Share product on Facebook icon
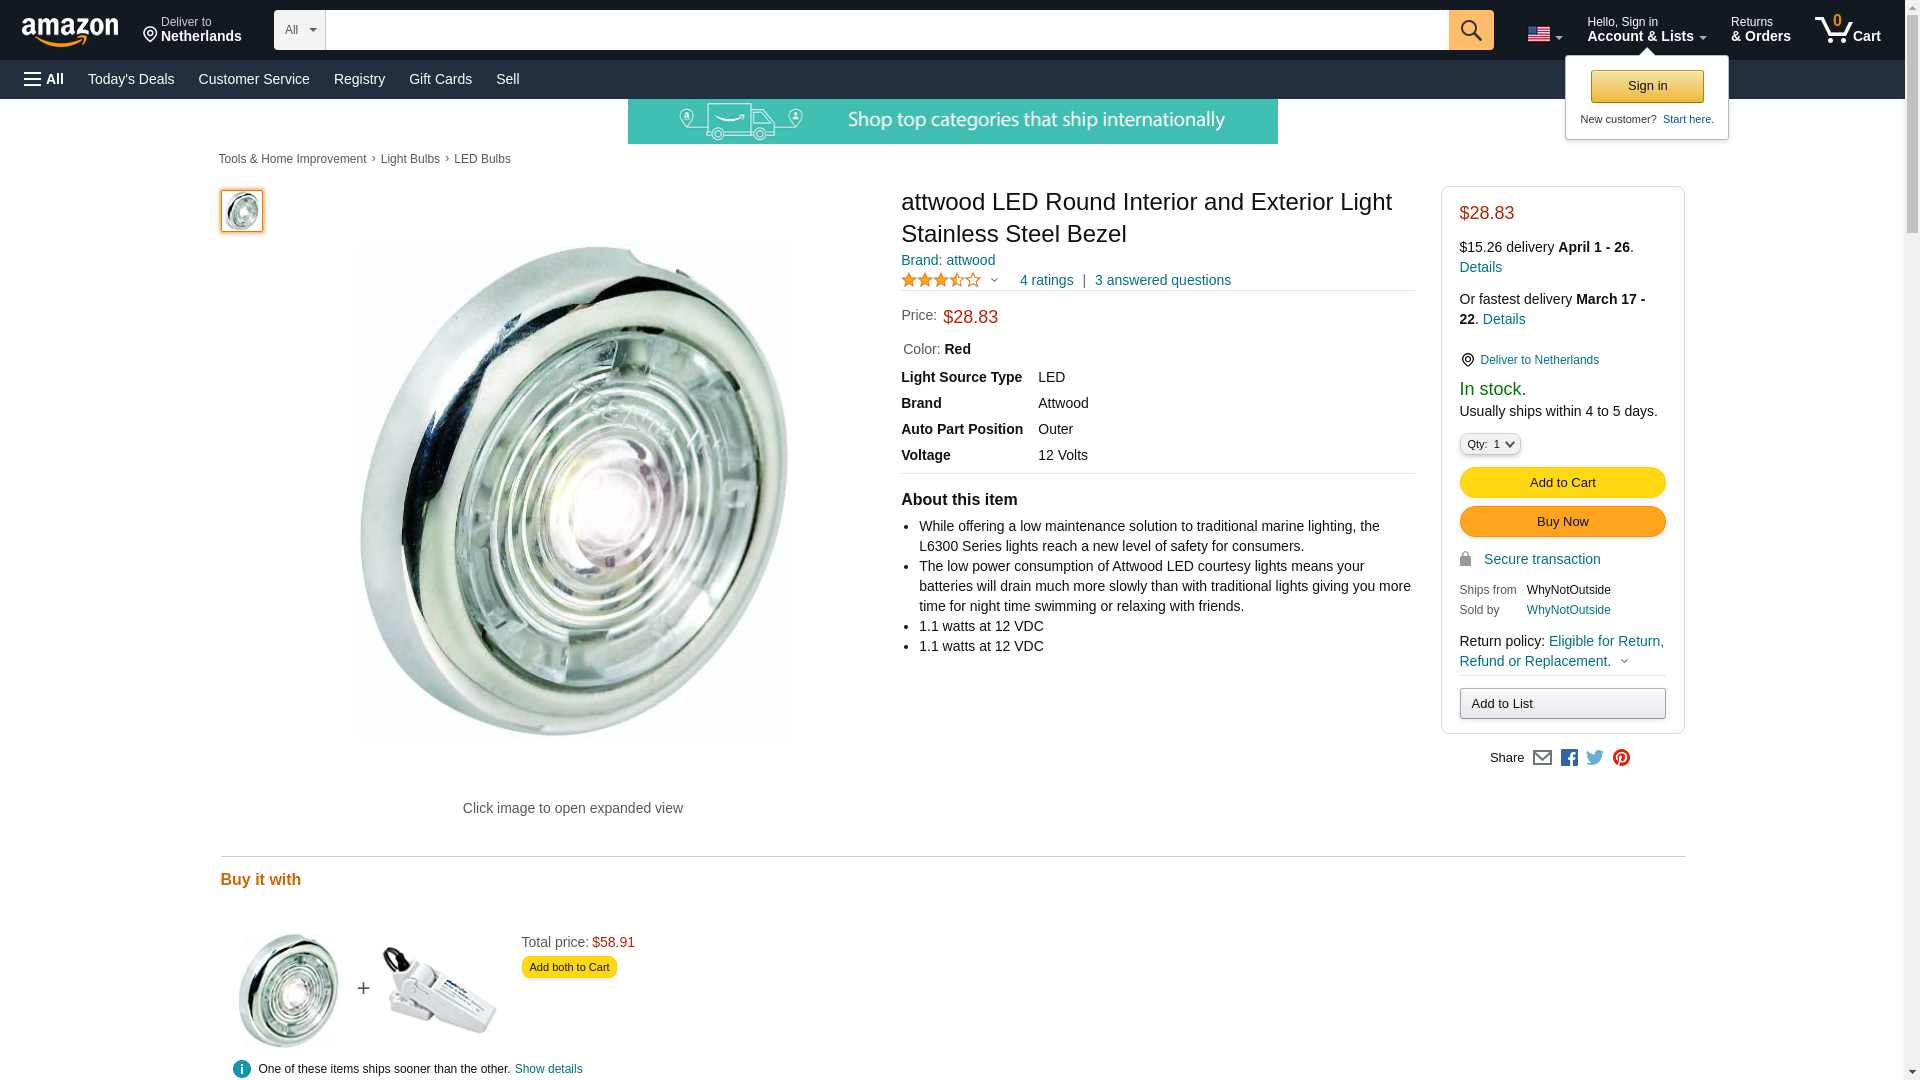Screen dimensions: 1920x1080 (1568, 758)
